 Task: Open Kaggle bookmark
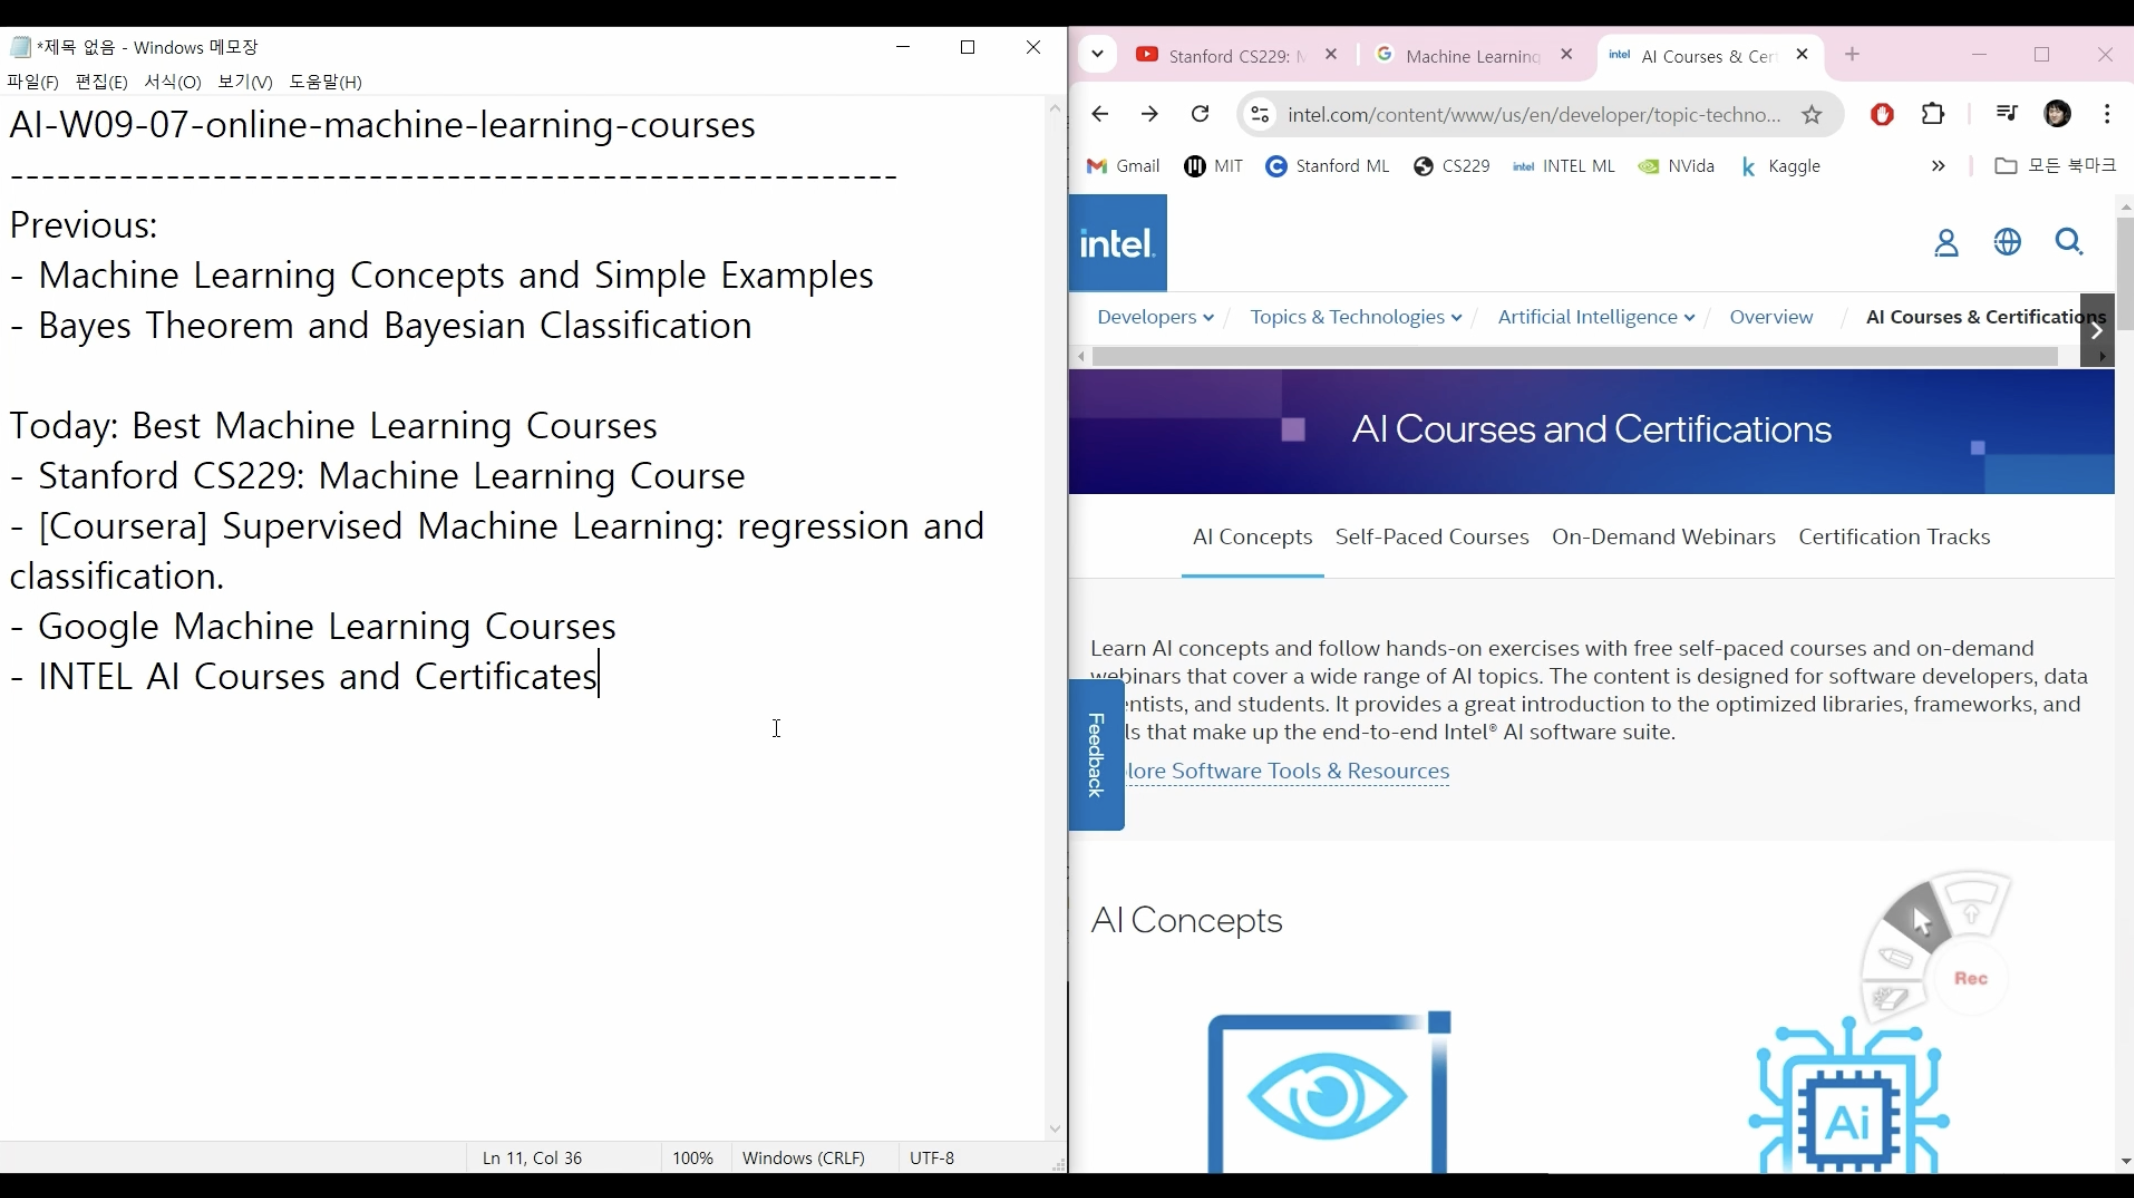tap(1780, 166)
